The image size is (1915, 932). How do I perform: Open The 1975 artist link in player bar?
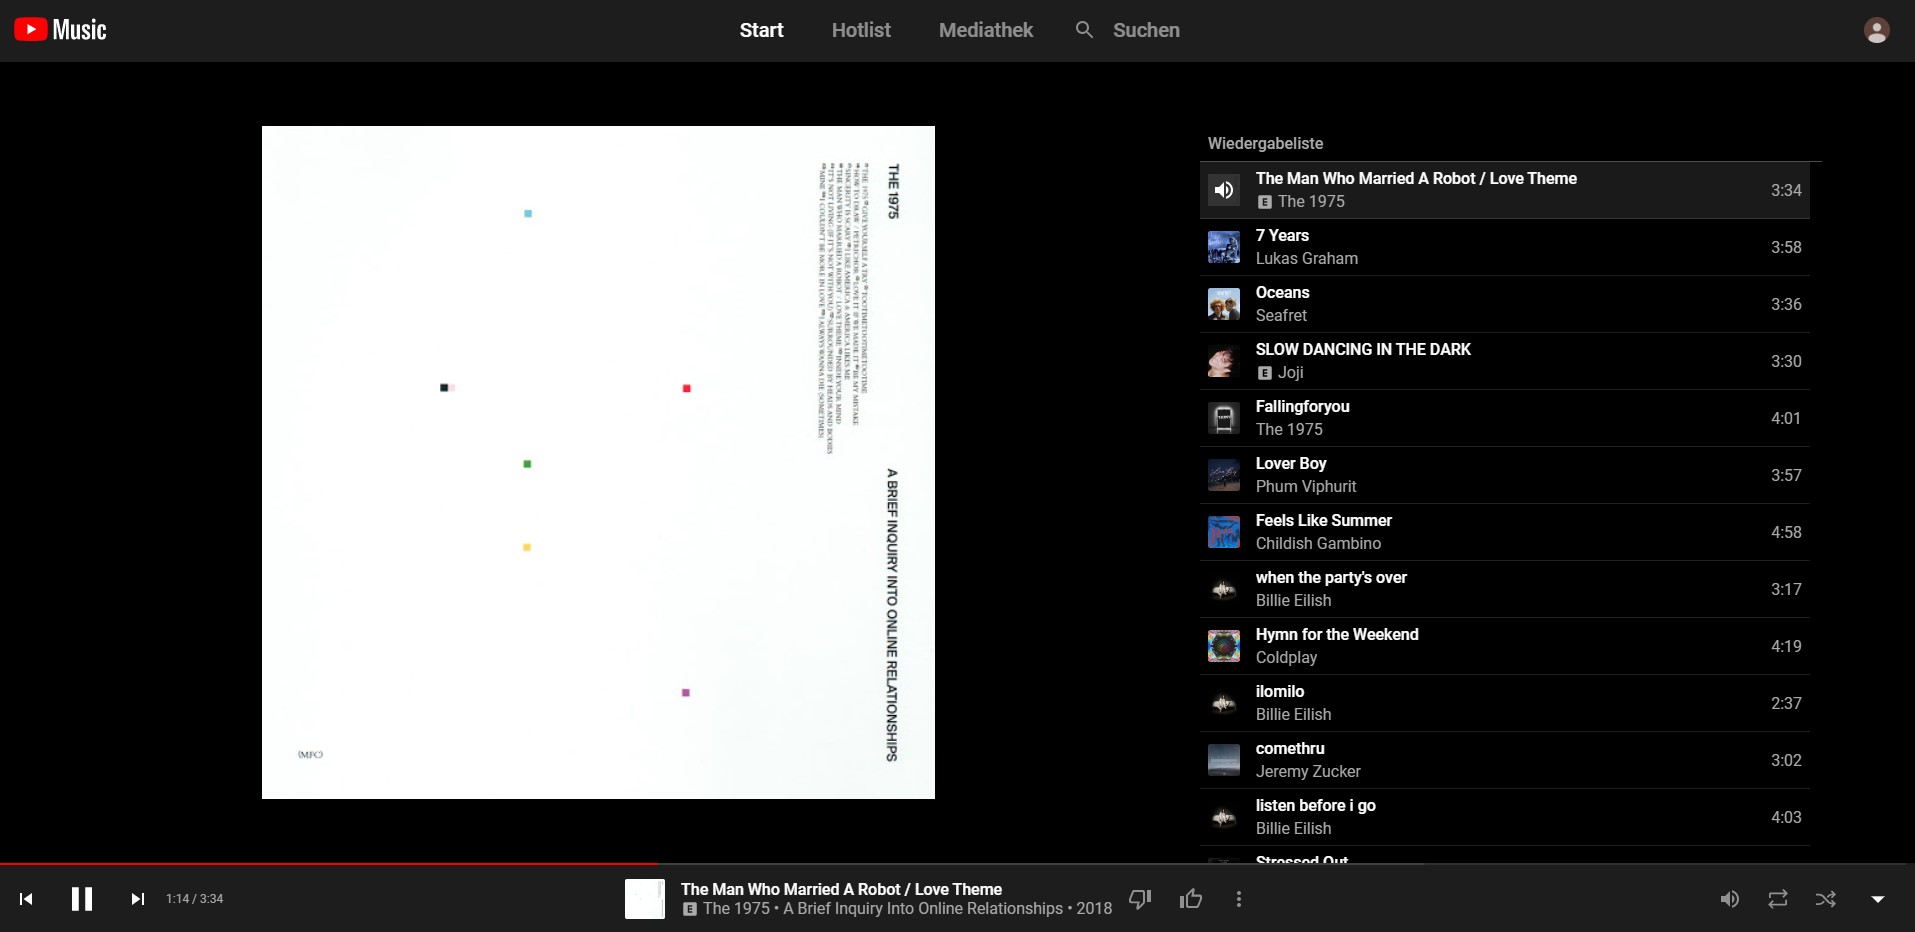click(736, 909)
